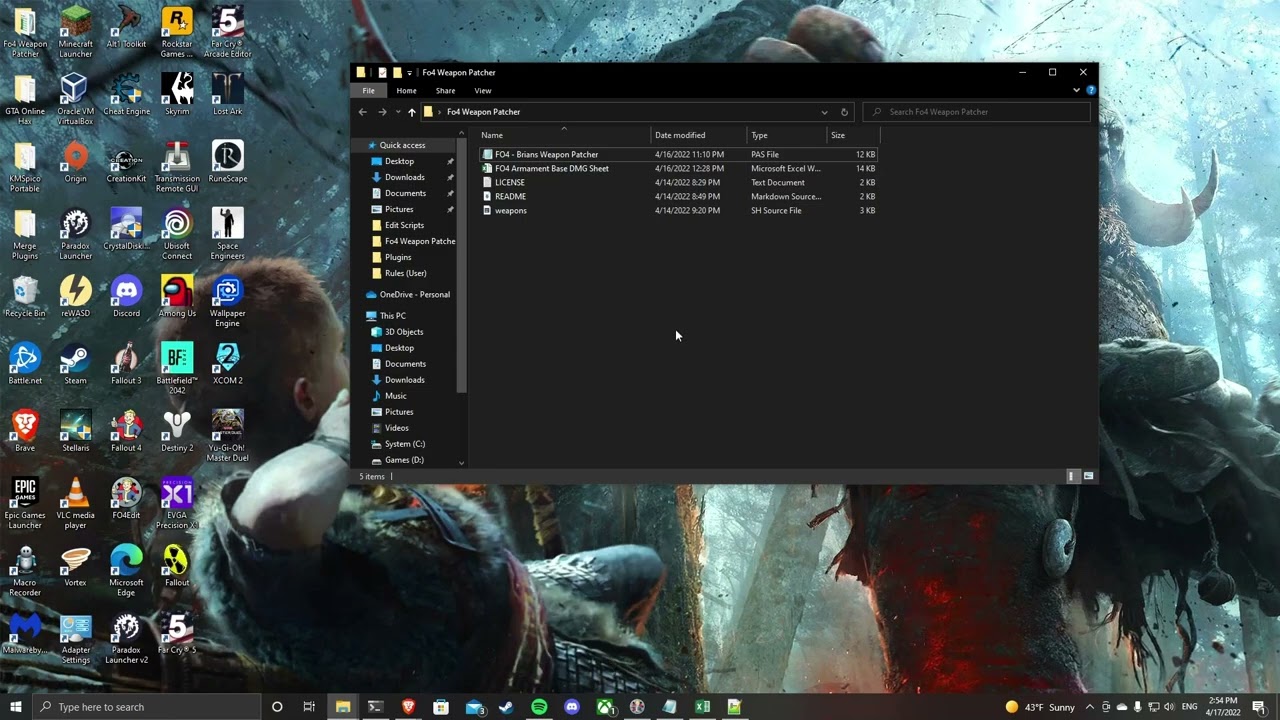Launch Wallpaper Engine from desktop
1280x720 pixels.
[227, 303]
